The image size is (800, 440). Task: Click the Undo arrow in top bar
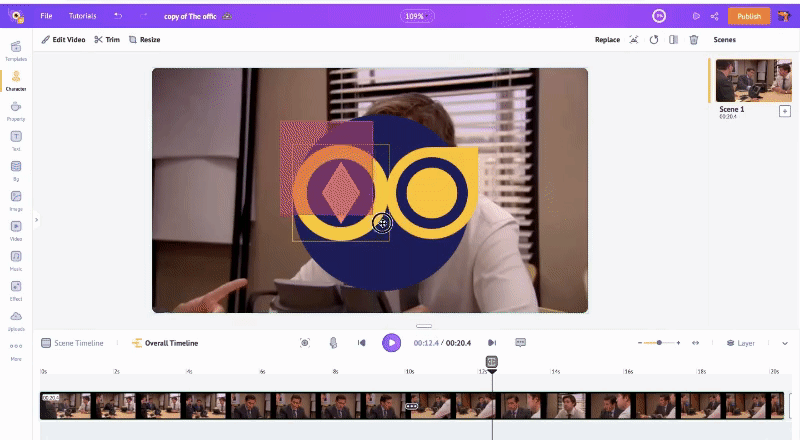click(x=119, y=16)
